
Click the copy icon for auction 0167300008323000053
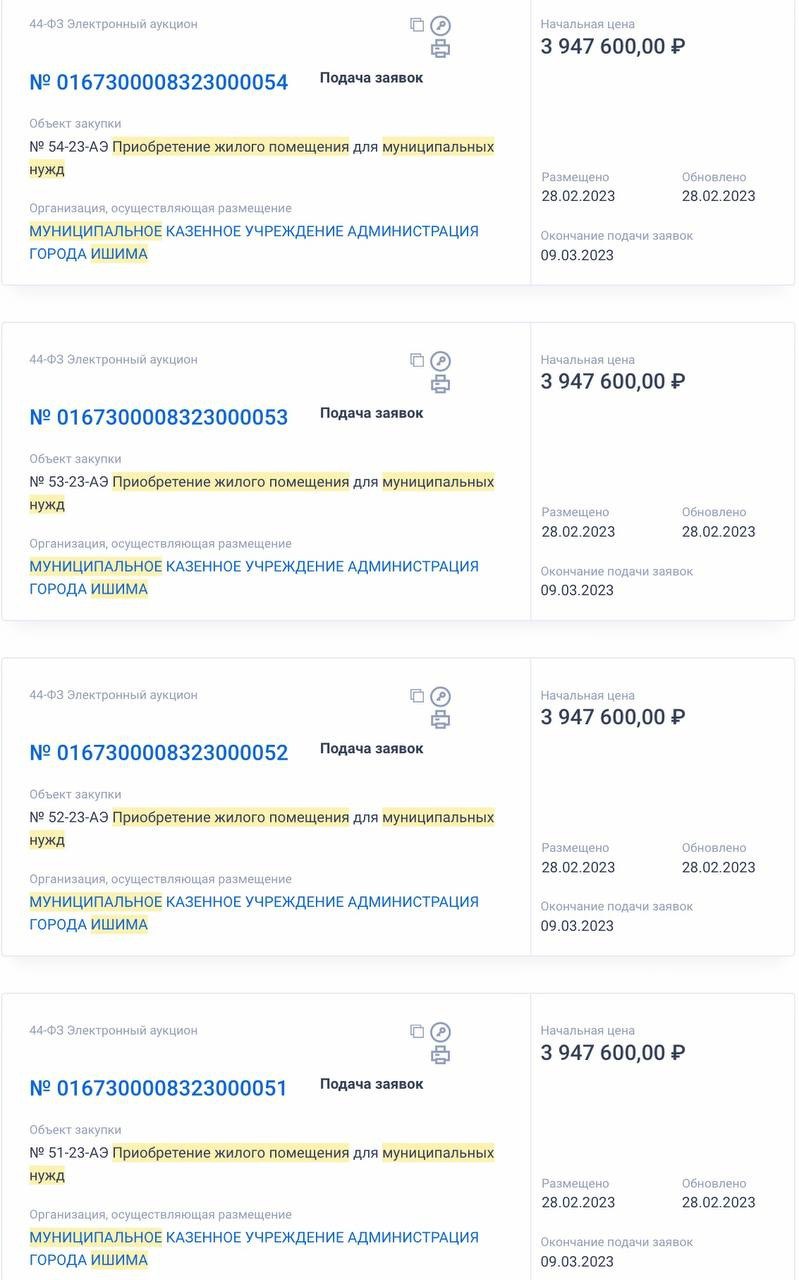[417, 360]
